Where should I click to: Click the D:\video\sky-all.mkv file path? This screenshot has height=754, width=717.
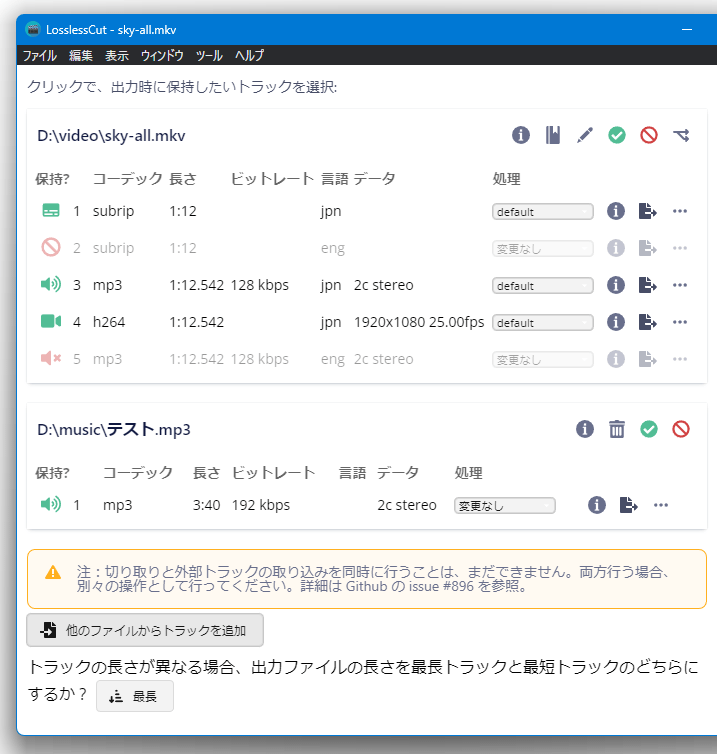tap(111, 136)
